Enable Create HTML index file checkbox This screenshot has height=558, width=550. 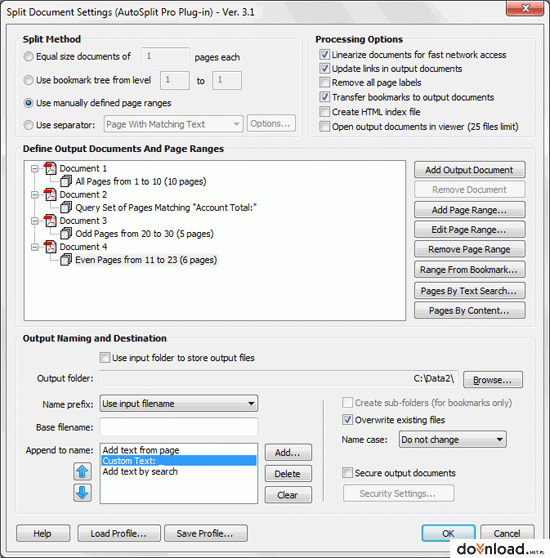coord(324,112)
